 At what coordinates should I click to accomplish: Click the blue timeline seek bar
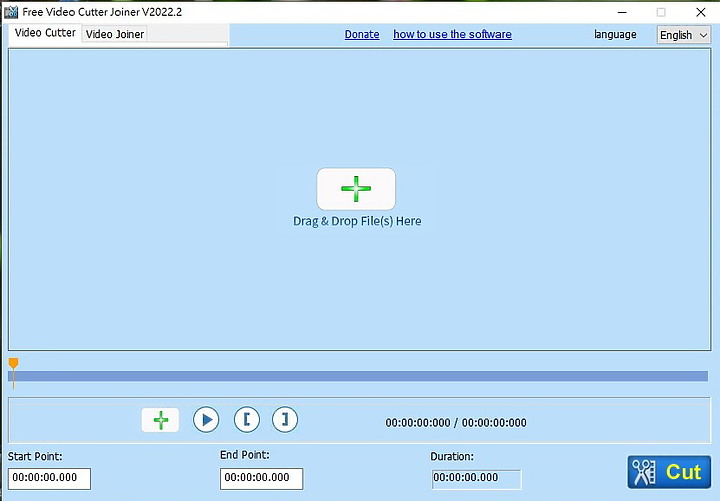tap(358, 376)
